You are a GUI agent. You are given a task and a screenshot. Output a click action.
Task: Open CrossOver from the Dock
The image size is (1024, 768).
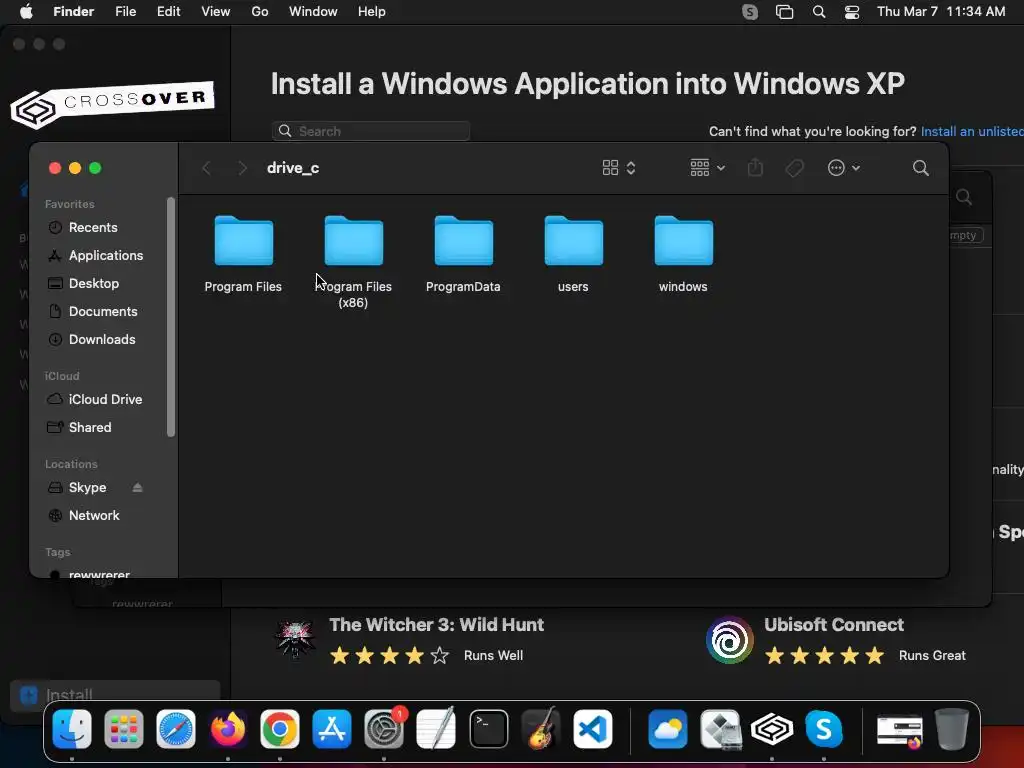(772, 729)
